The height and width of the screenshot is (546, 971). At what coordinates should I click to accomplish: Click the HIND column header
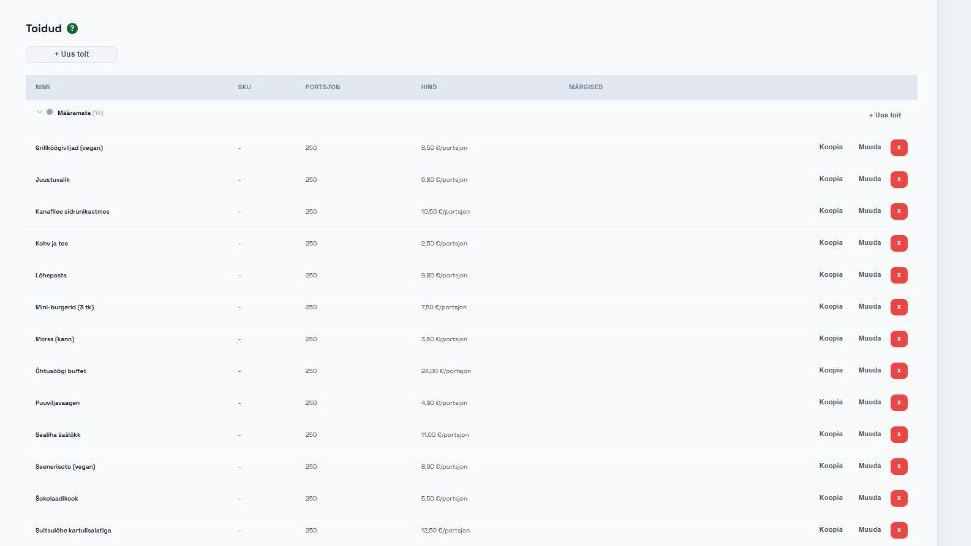pos(429,87)
